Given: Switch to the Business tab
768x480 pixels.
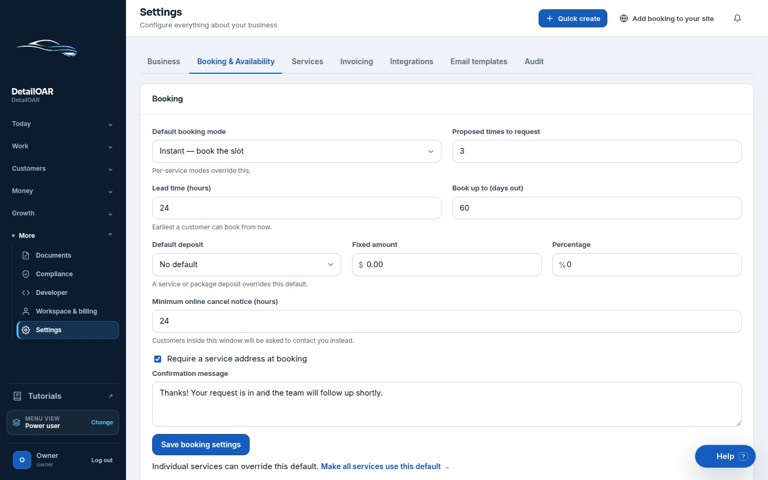Looking at the screenshot, I should point(164,62).
